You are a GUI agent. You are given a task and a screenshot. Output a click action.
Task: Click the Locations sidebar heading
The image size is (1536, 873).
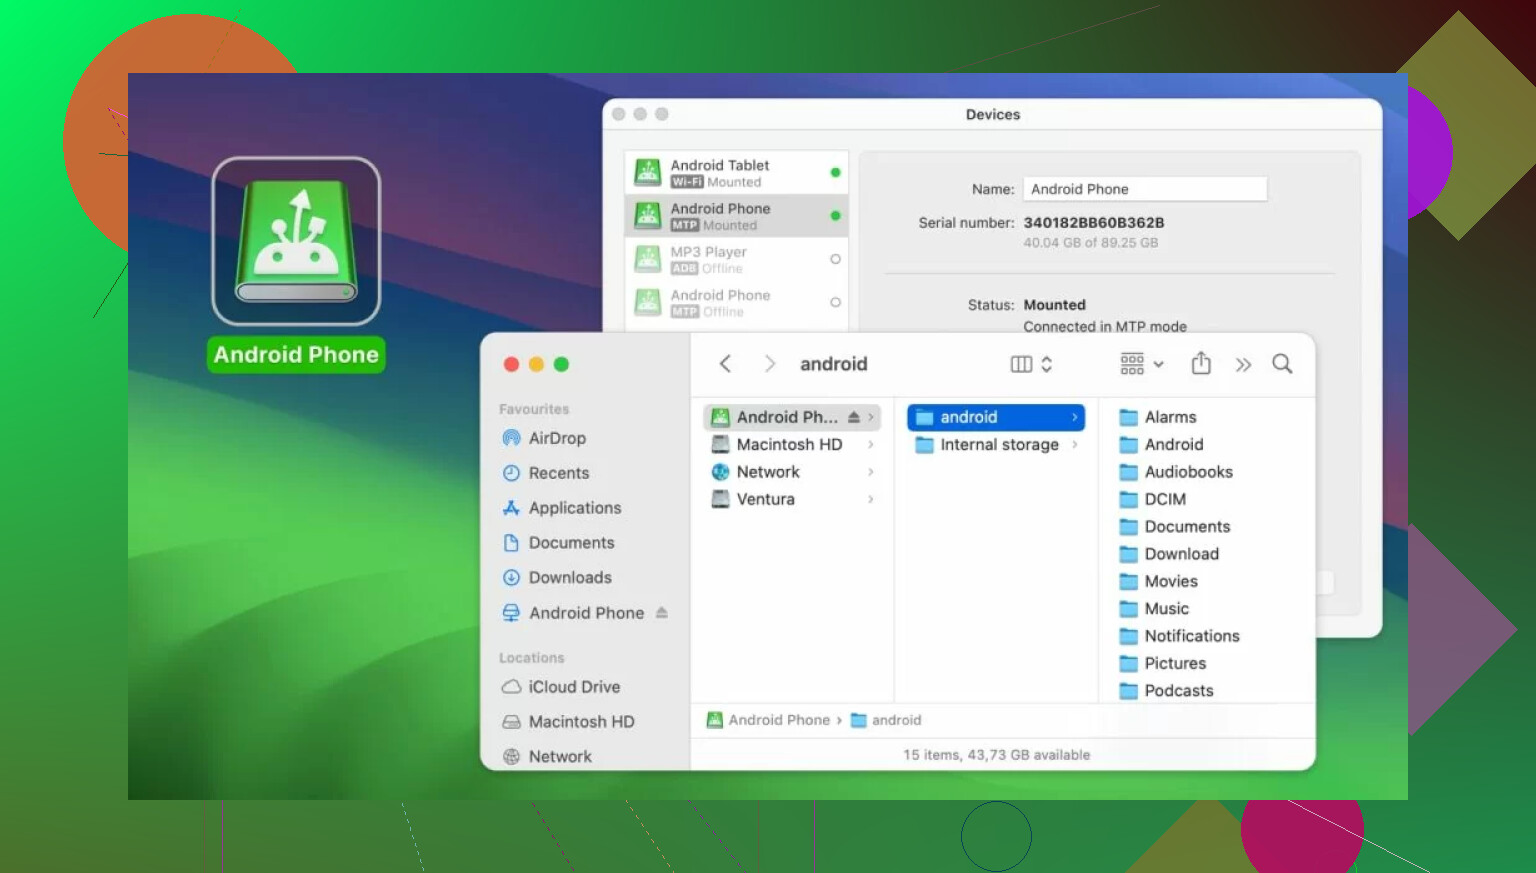(532, 658)
